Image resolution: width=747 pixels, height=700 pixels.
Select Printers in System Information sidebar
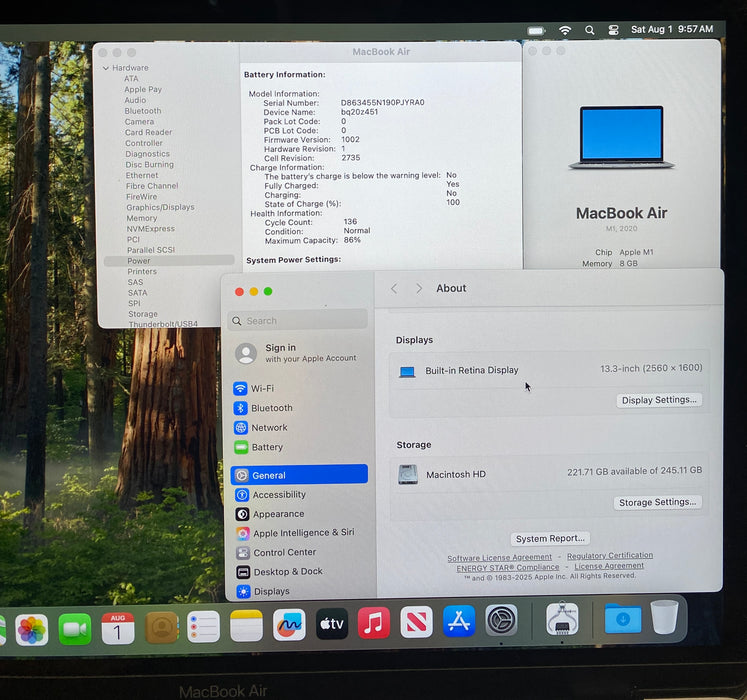142,272
